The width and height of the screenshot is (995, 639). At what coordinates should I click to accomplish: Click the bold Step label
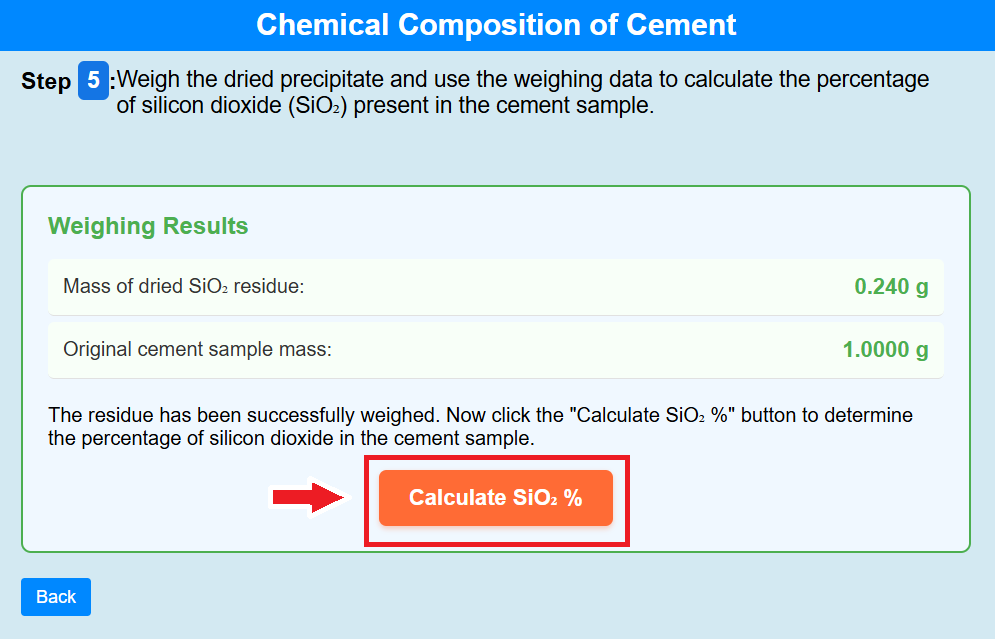pos(46,82)
